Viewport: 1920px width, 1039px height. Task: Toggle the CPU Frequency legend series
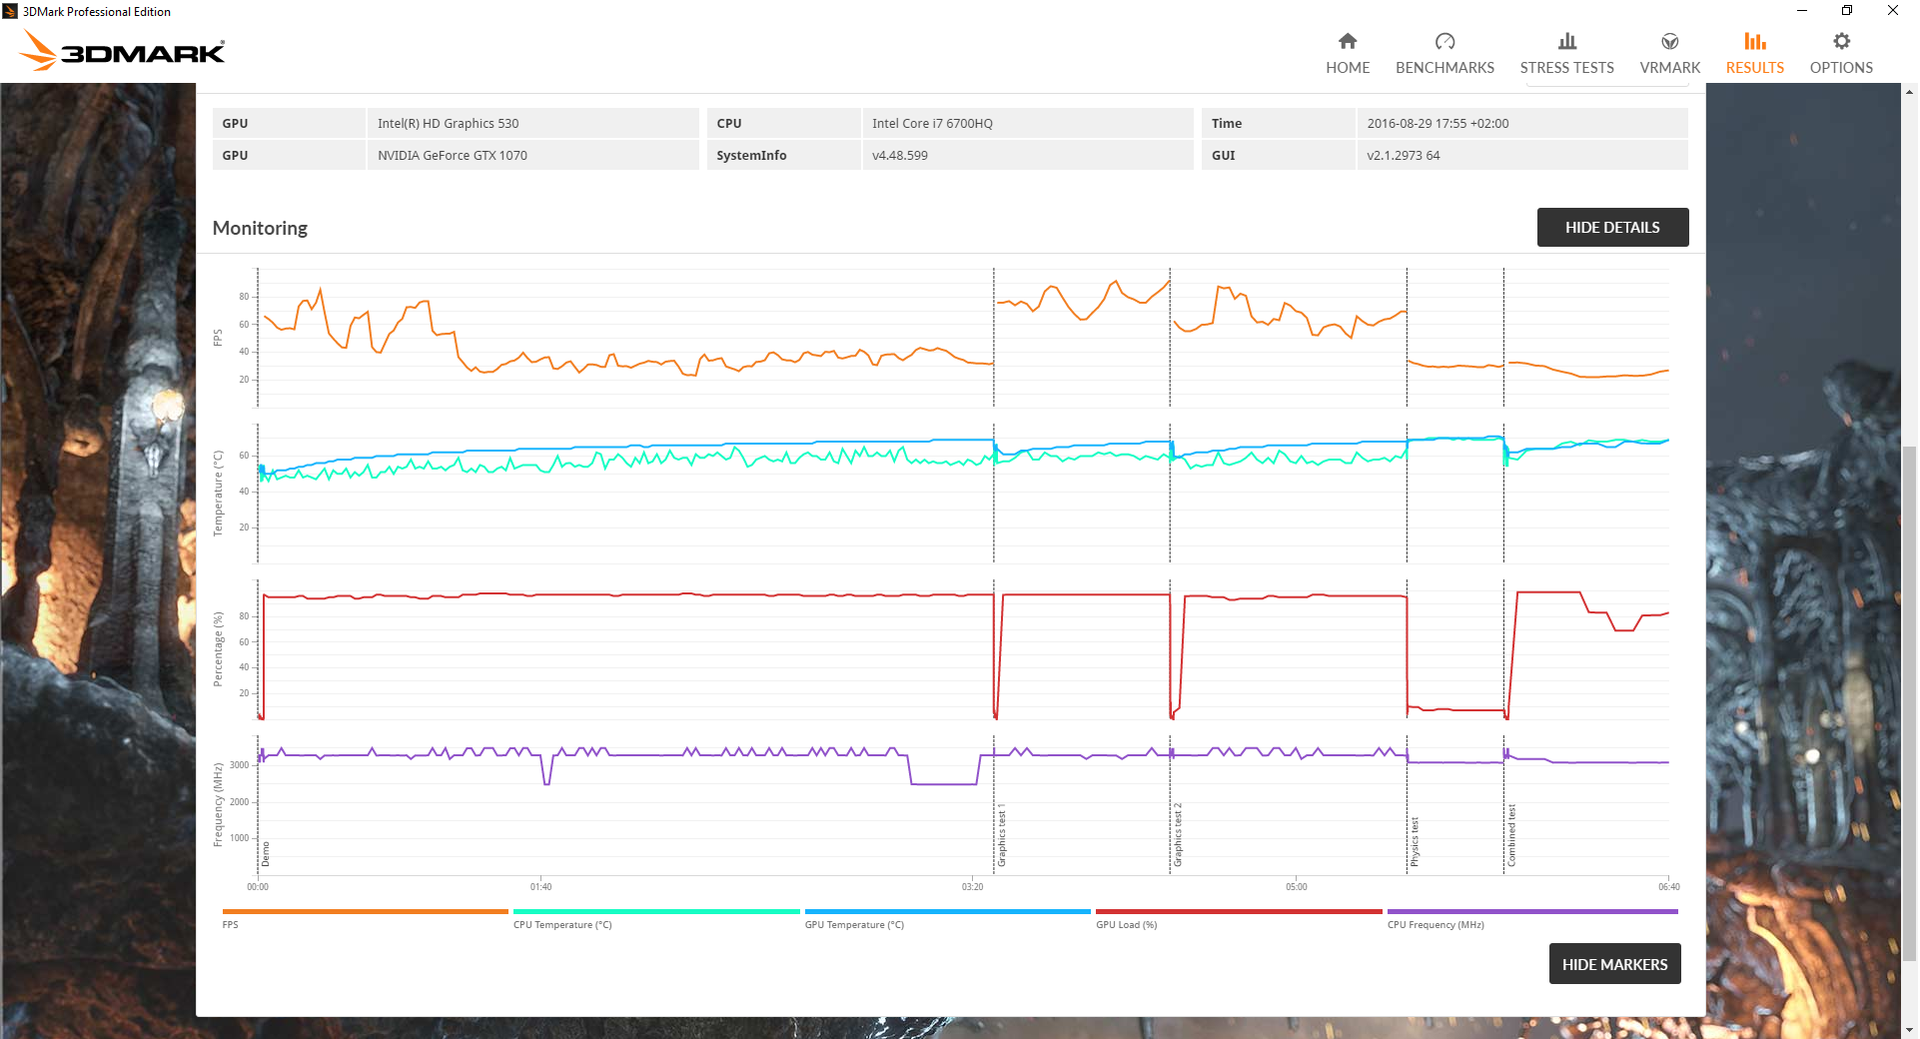point(1435,925)
